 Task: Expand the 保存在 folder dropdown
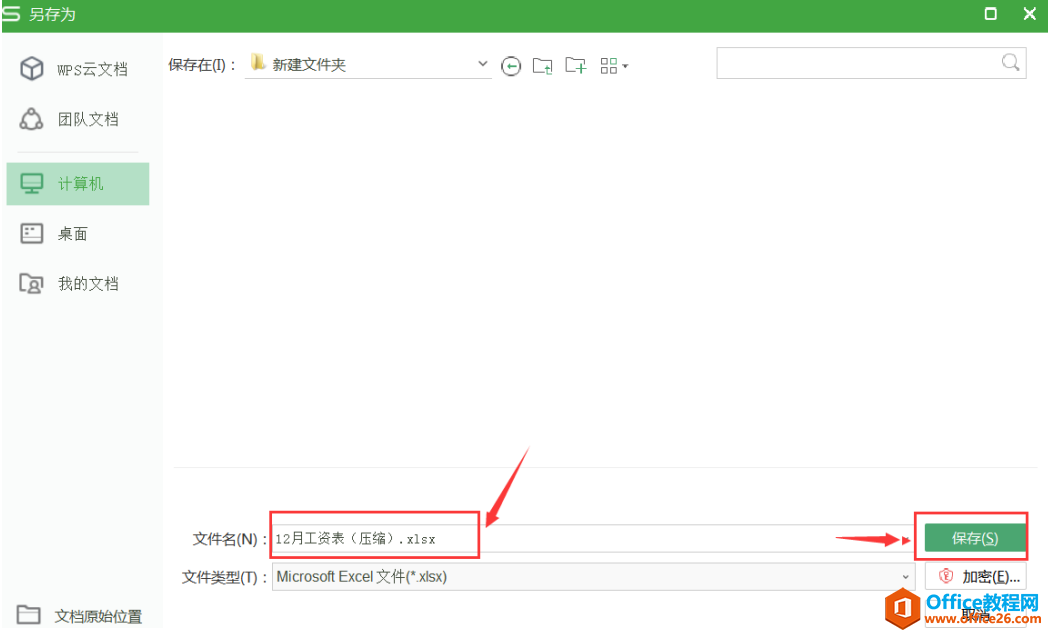483,64
